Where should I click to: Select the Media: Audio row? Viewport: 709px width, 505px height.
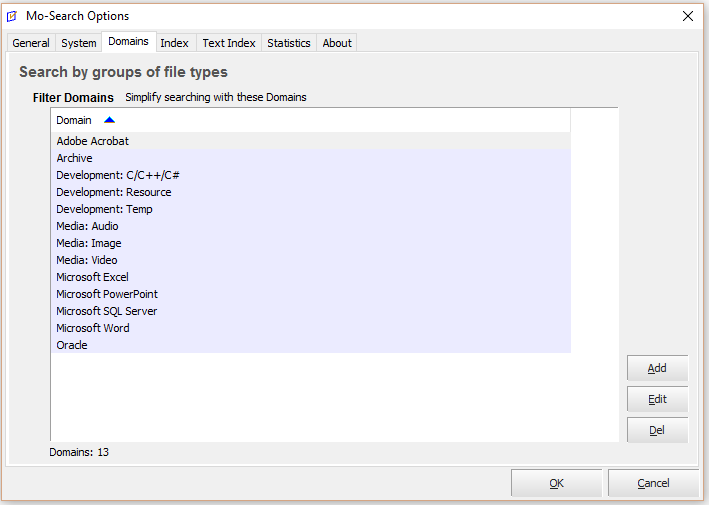tap(311, 226)
